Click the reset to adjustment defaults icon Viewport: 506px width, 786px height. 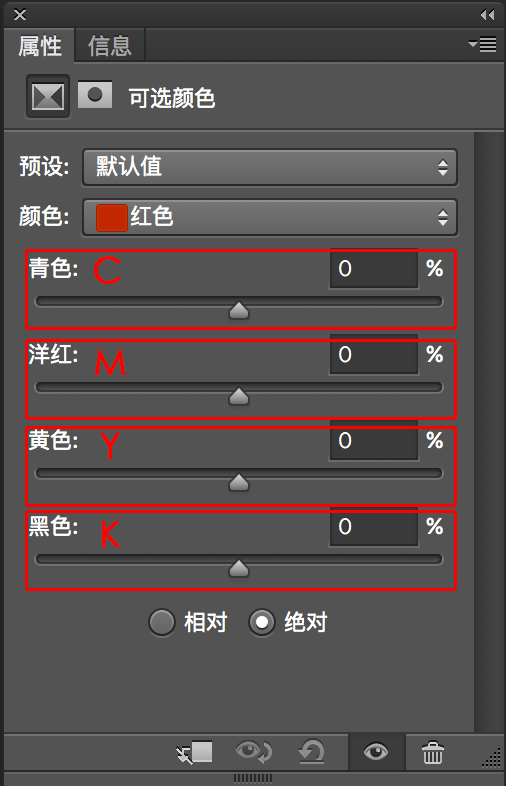pos(311,752)
